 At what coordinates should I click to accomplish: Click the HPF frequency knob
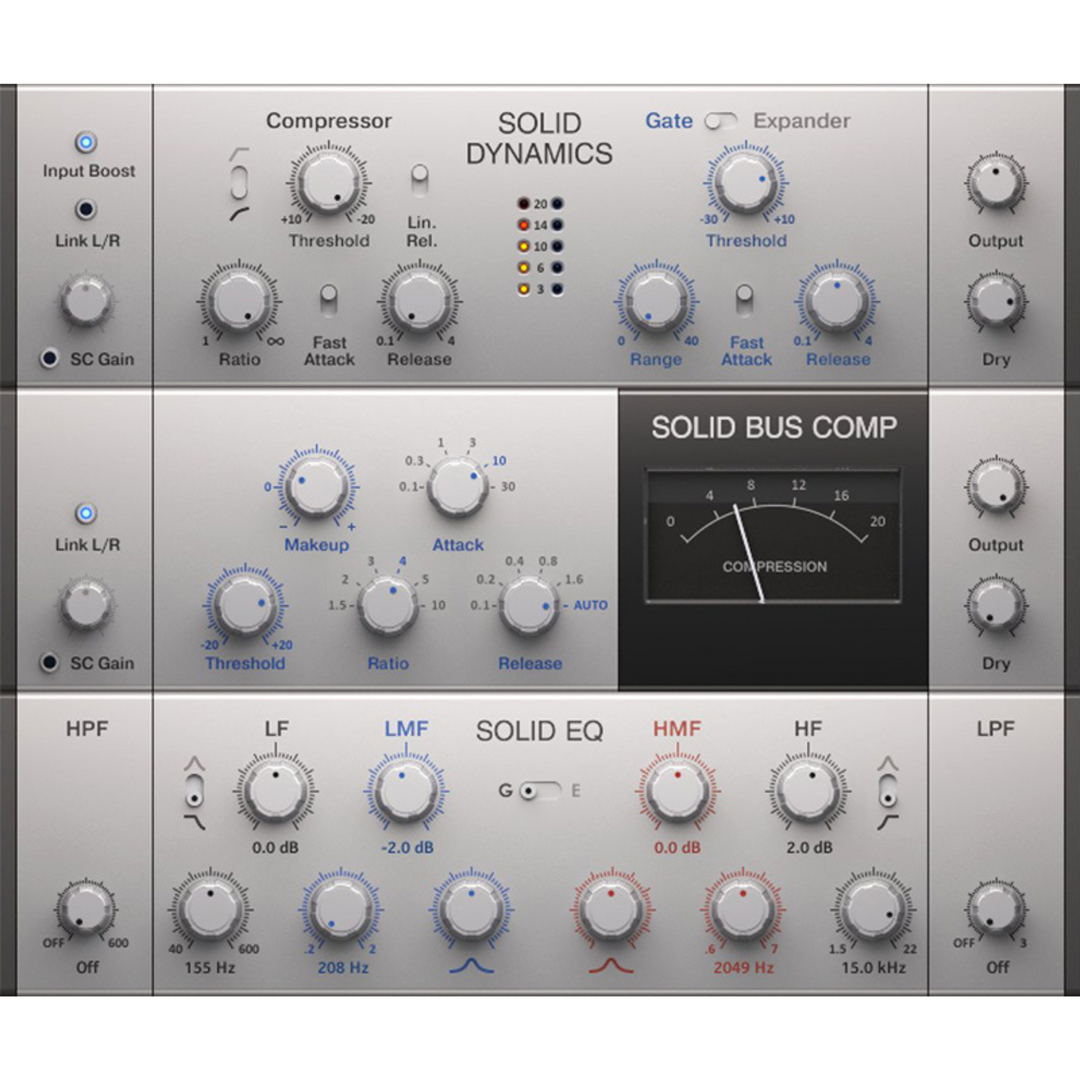pos(86,908)
